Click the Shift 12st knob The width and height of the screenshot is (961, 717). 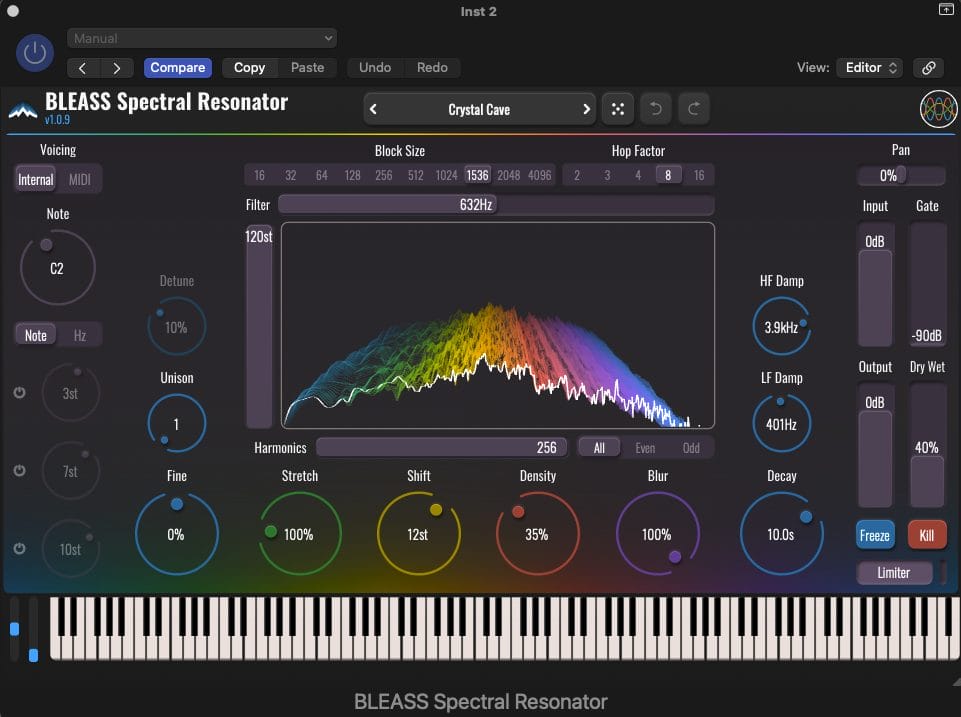(x=419, y=534)
